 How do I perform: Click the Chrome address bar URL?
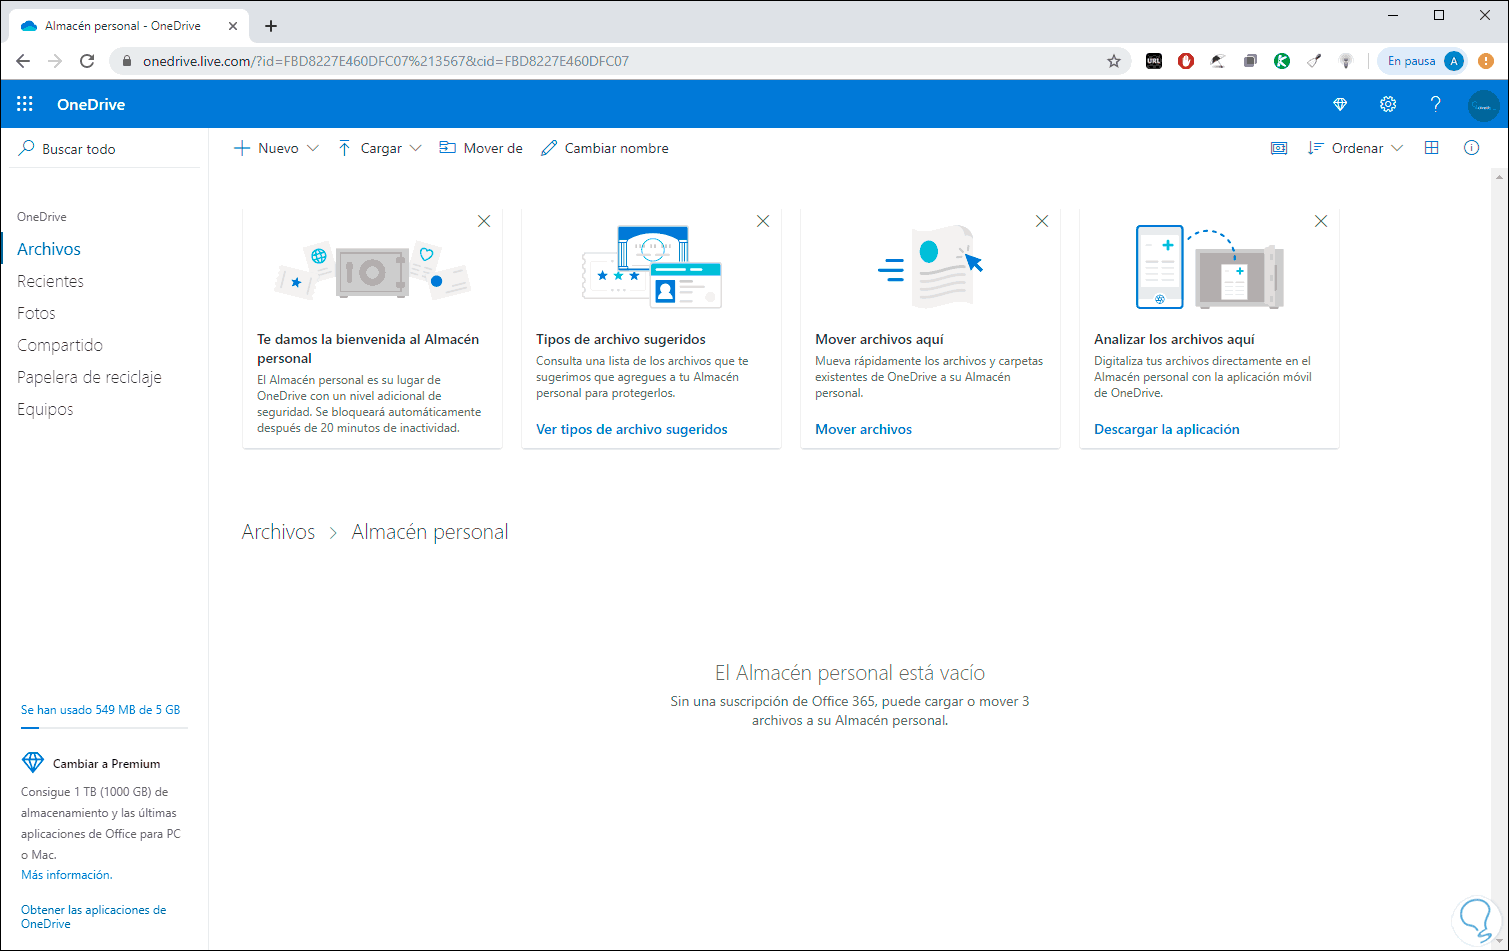point(386,61)
